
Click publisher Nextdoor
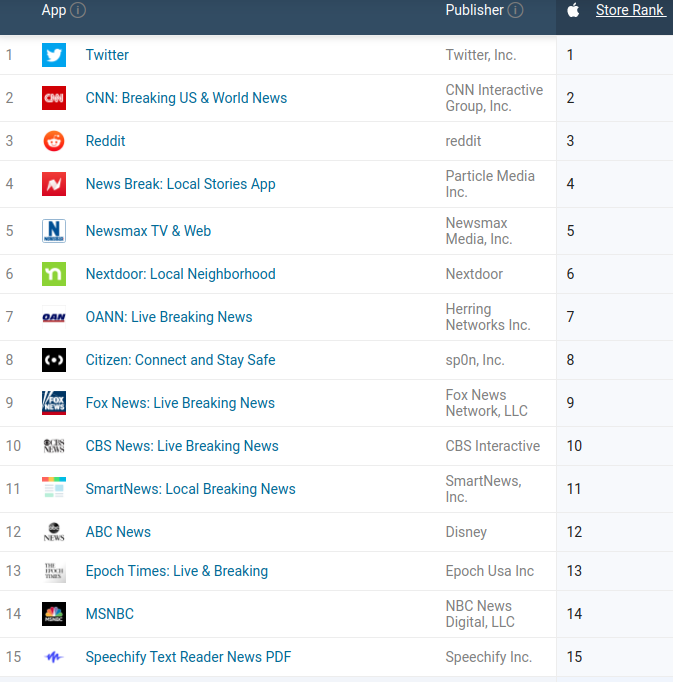coord(474,274)
